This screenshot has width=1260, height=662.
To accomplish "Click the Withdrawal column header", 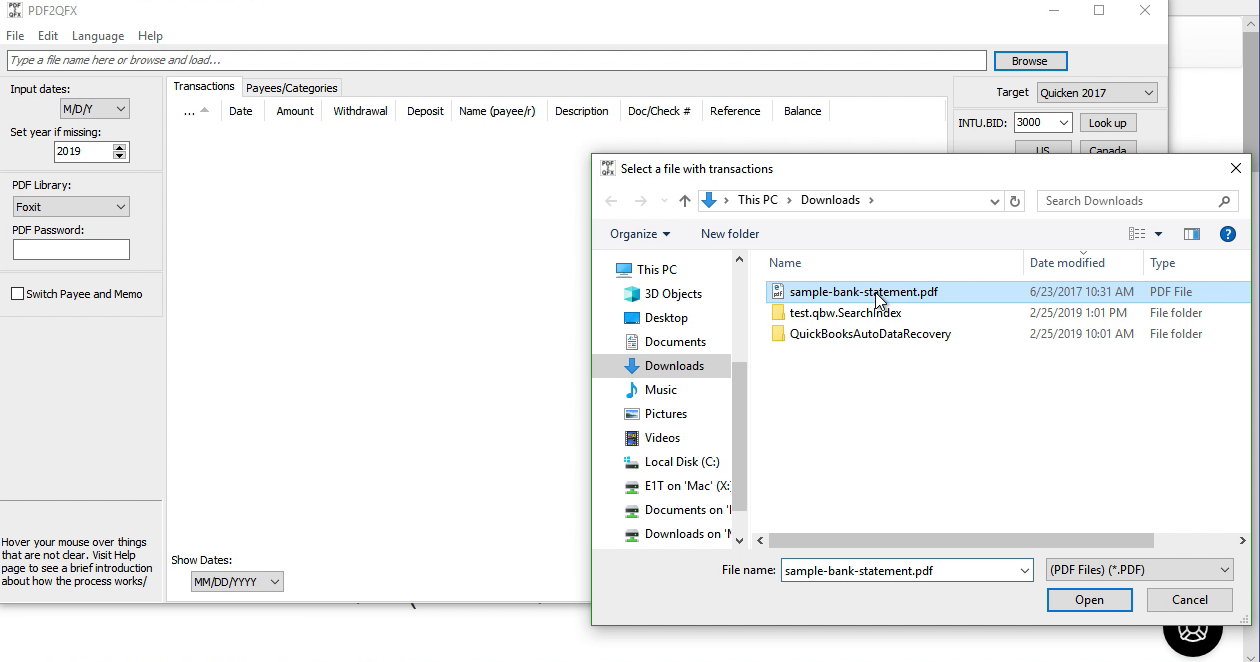I will (x=360, y=111).
